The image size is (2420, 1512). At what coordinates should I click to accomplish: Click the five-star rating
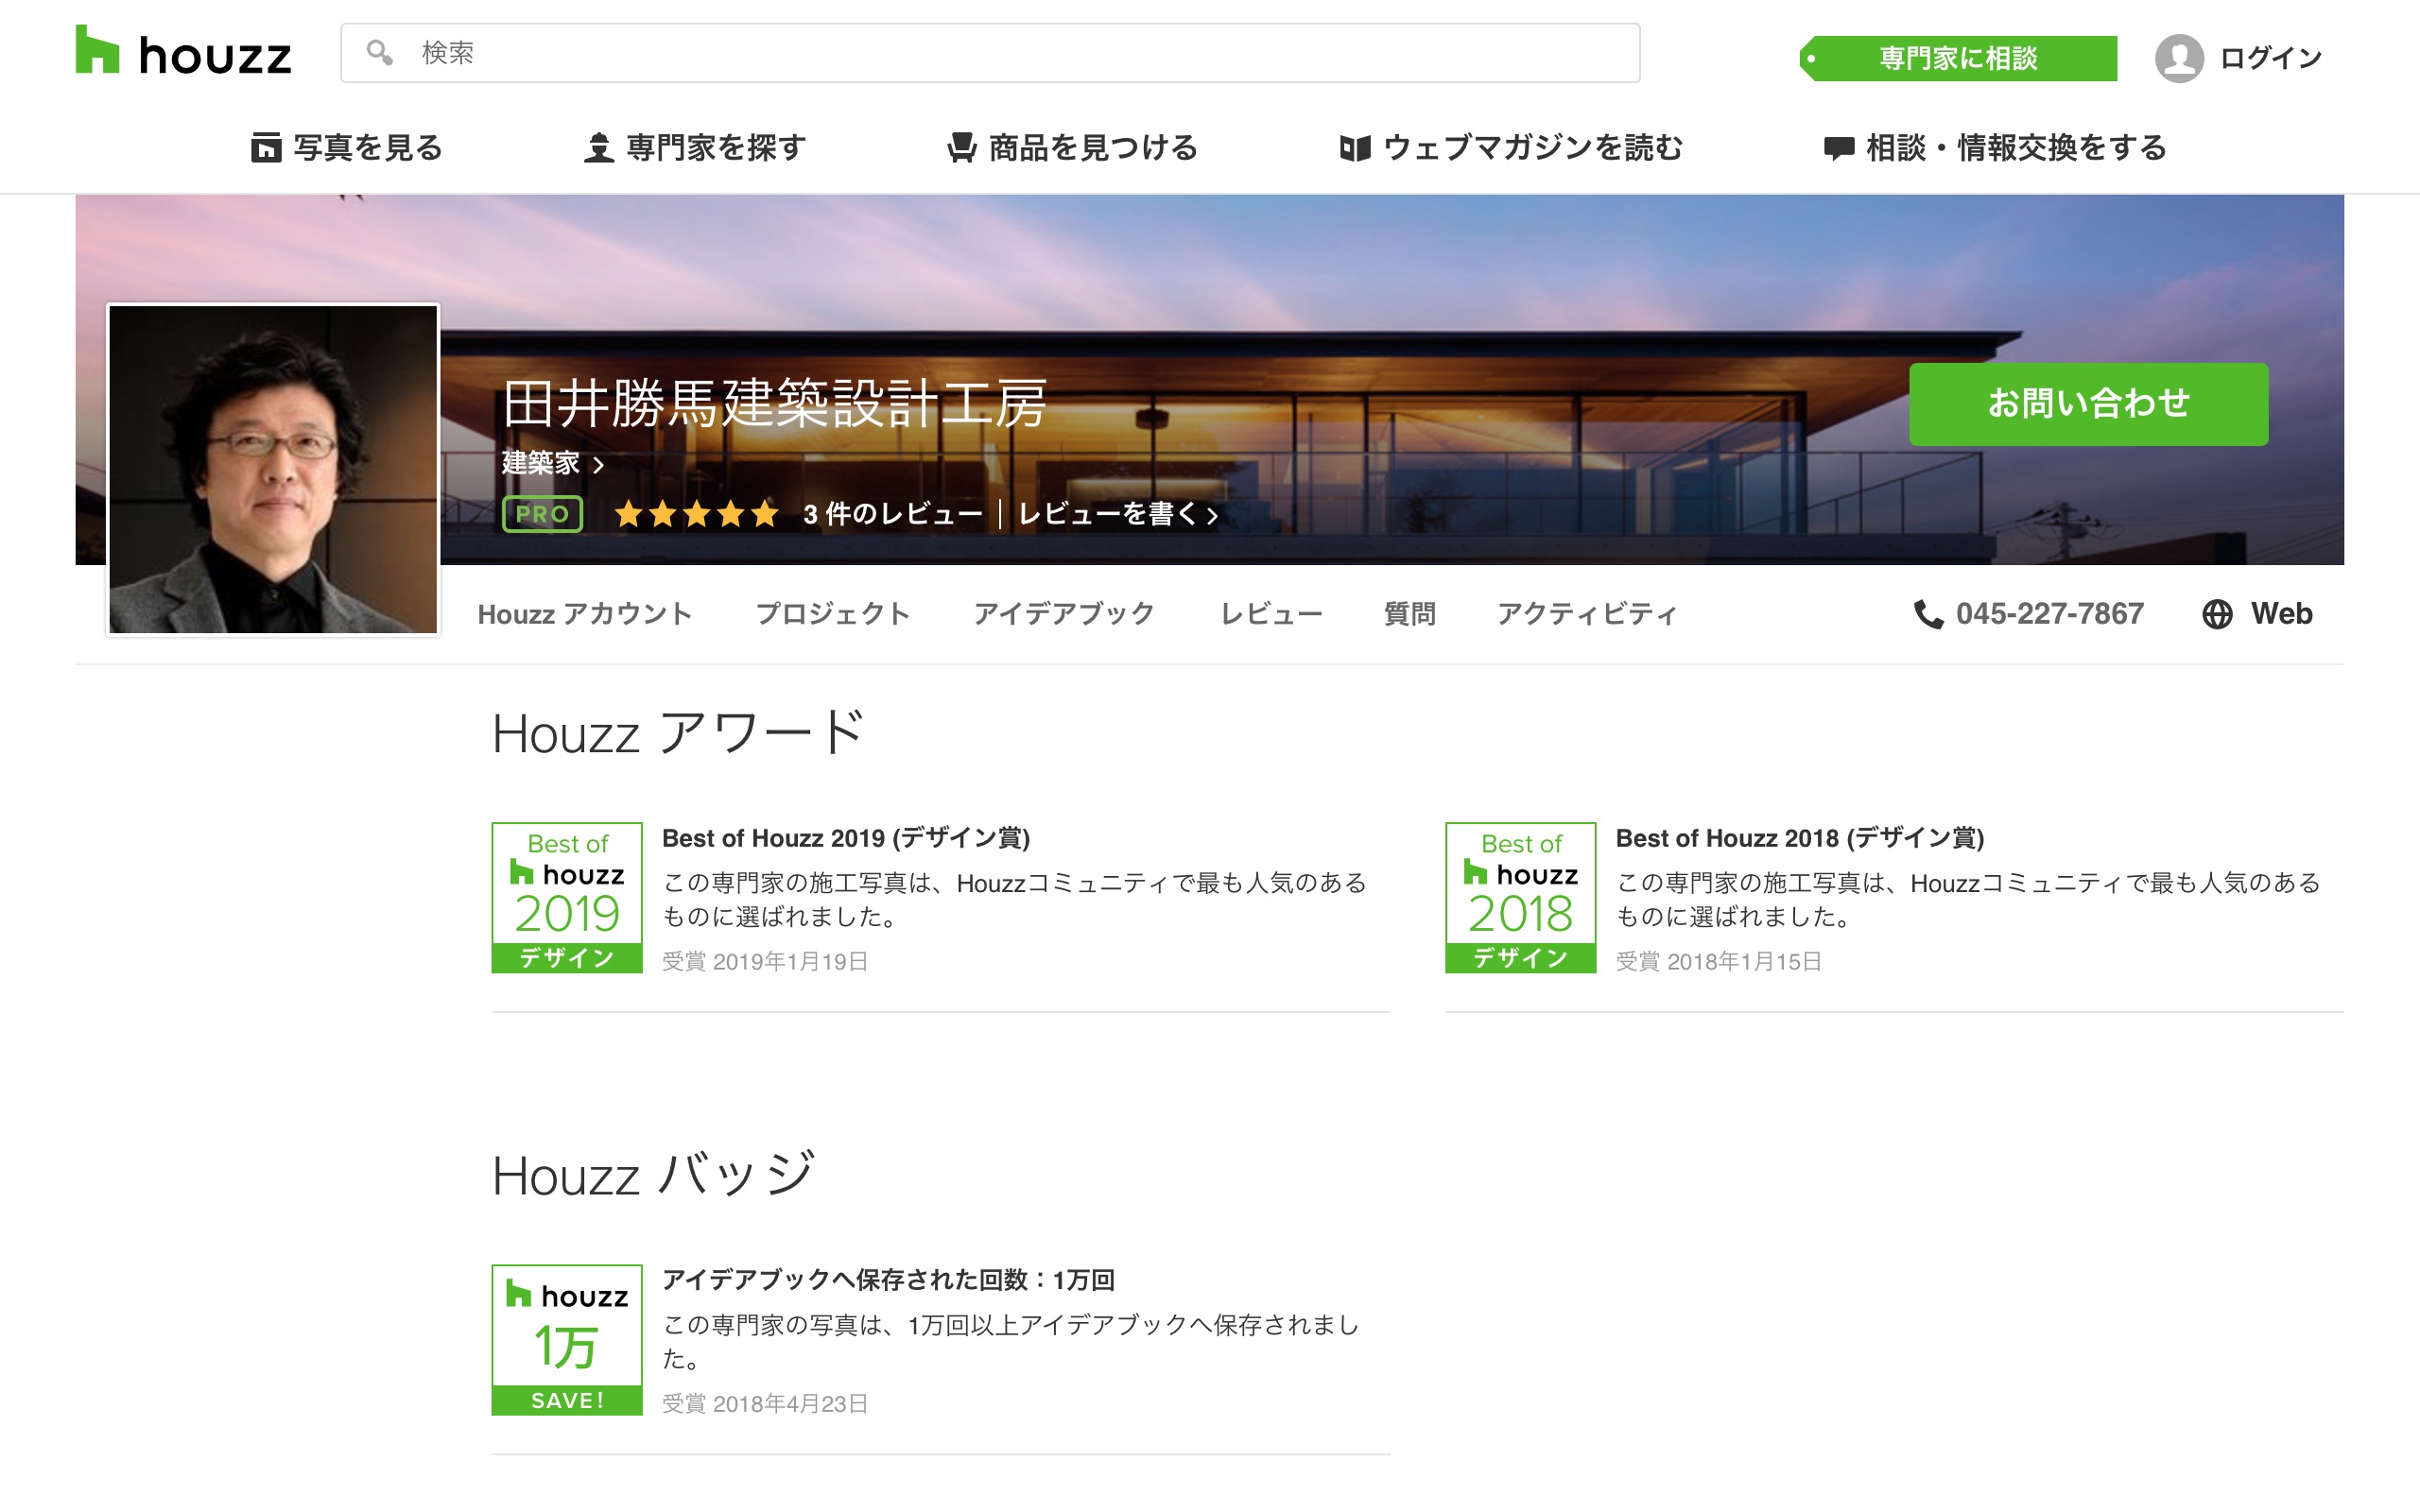tap(696, 514)
